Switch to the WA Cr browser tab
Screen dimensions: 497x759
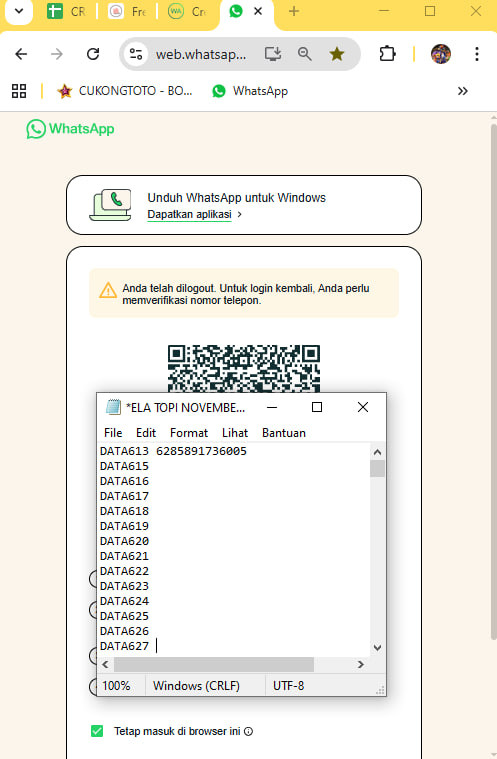click(x=187, y=11)
